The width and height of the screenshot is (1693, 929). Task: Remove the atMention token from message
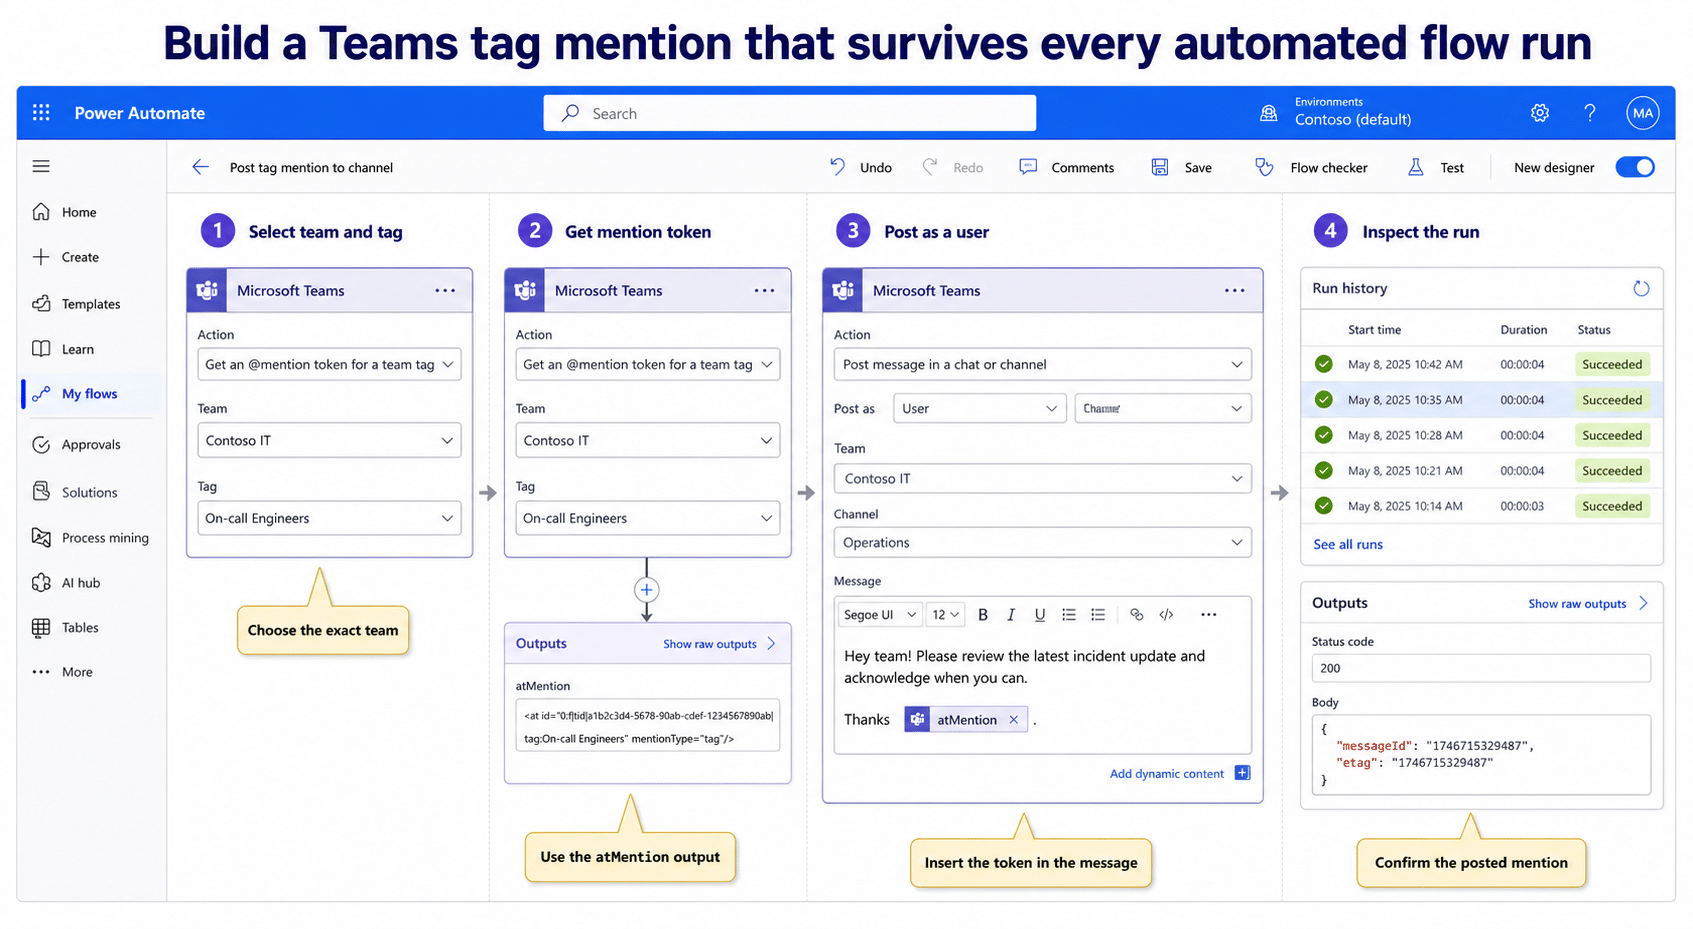(1013, 719)
